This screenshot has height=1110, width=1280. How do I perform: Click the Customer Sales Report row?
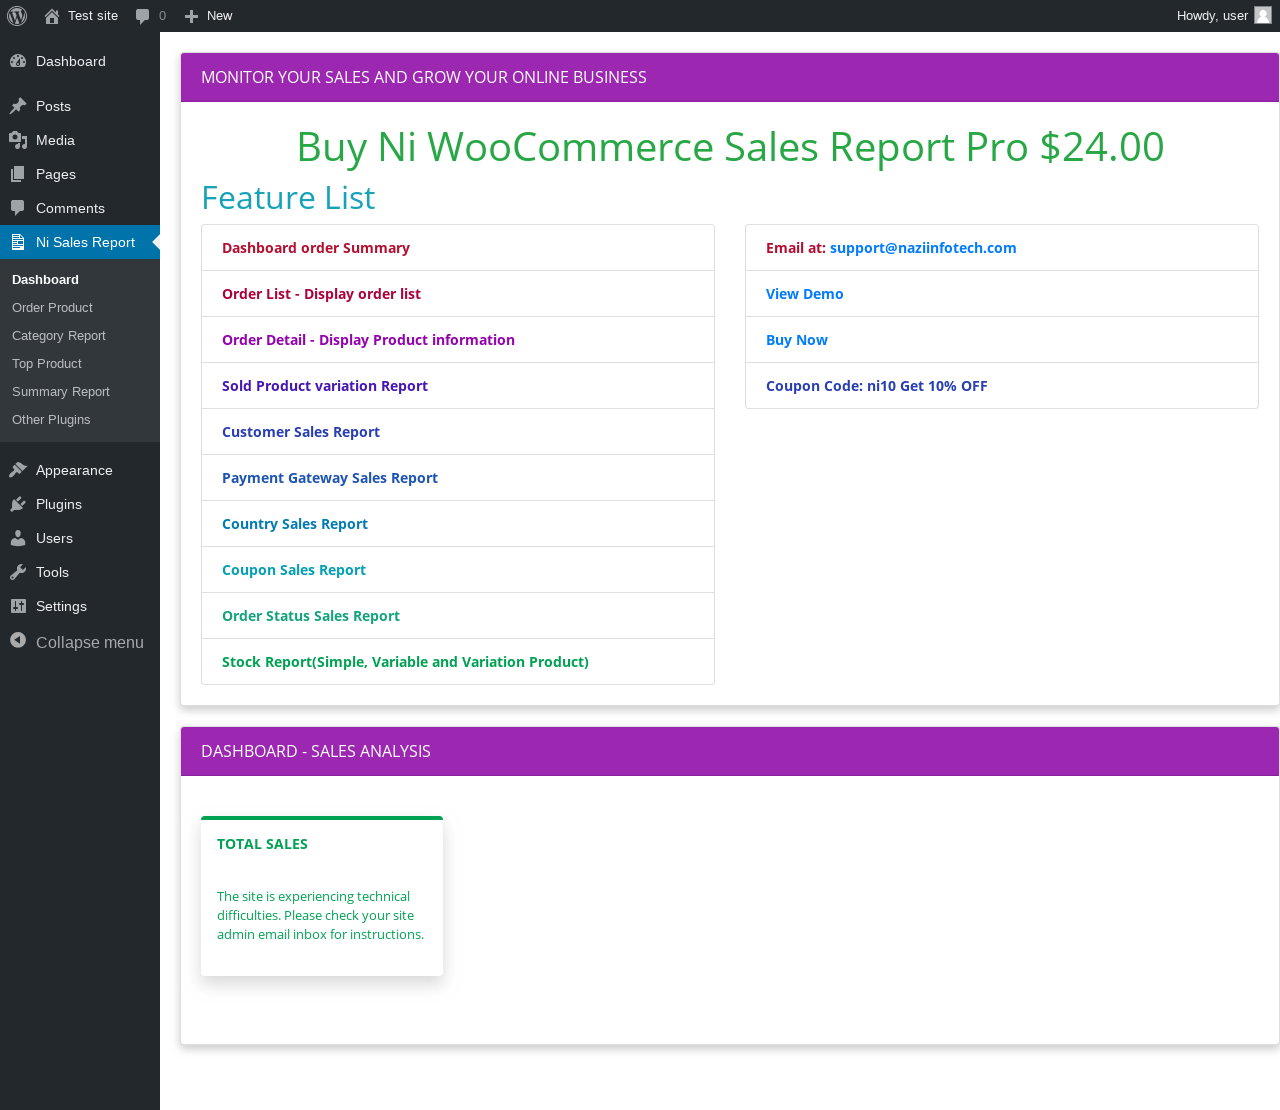(458, 432)
